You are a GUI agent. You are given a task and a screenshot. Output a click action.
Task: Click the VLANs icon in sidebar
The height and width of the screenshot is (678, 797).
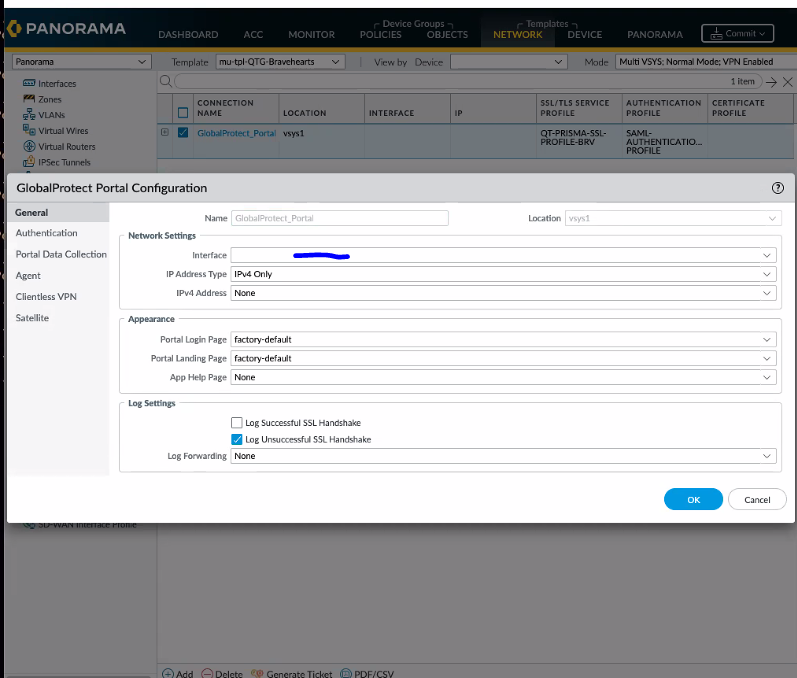click(29, 114)
